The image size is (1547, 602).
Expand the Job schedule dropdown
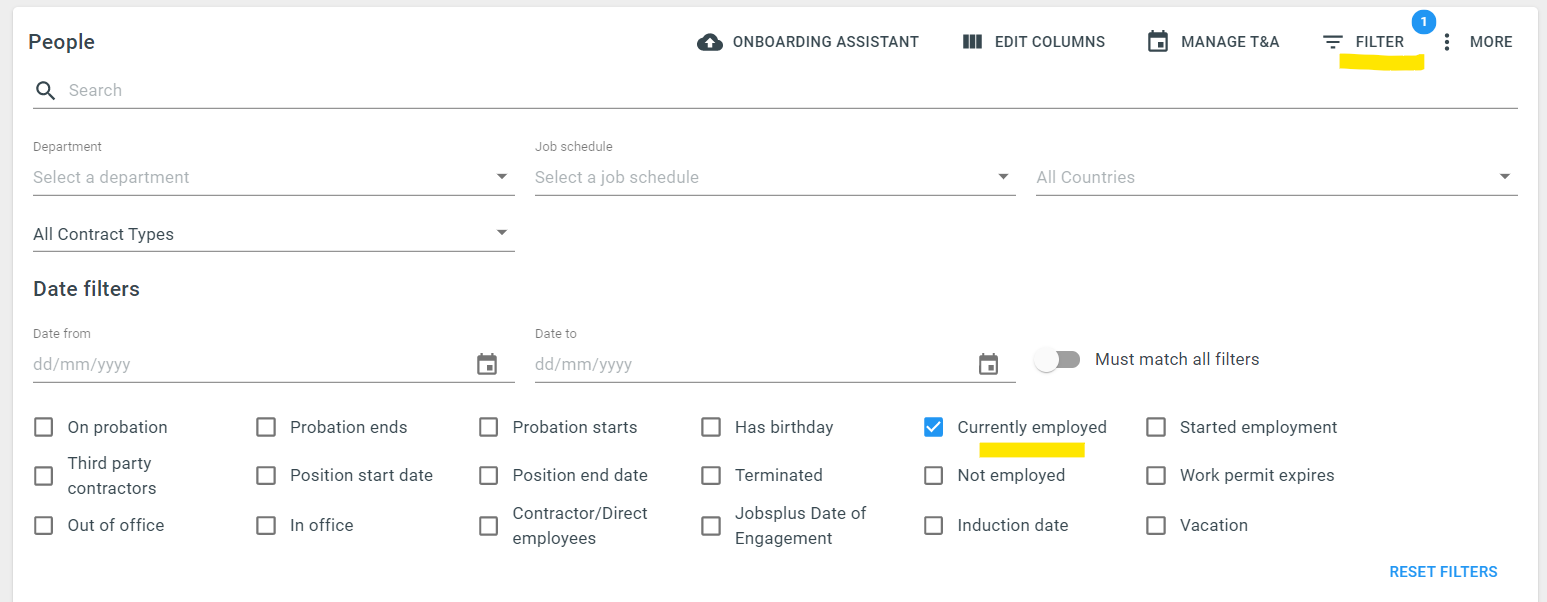click(775, 177)
